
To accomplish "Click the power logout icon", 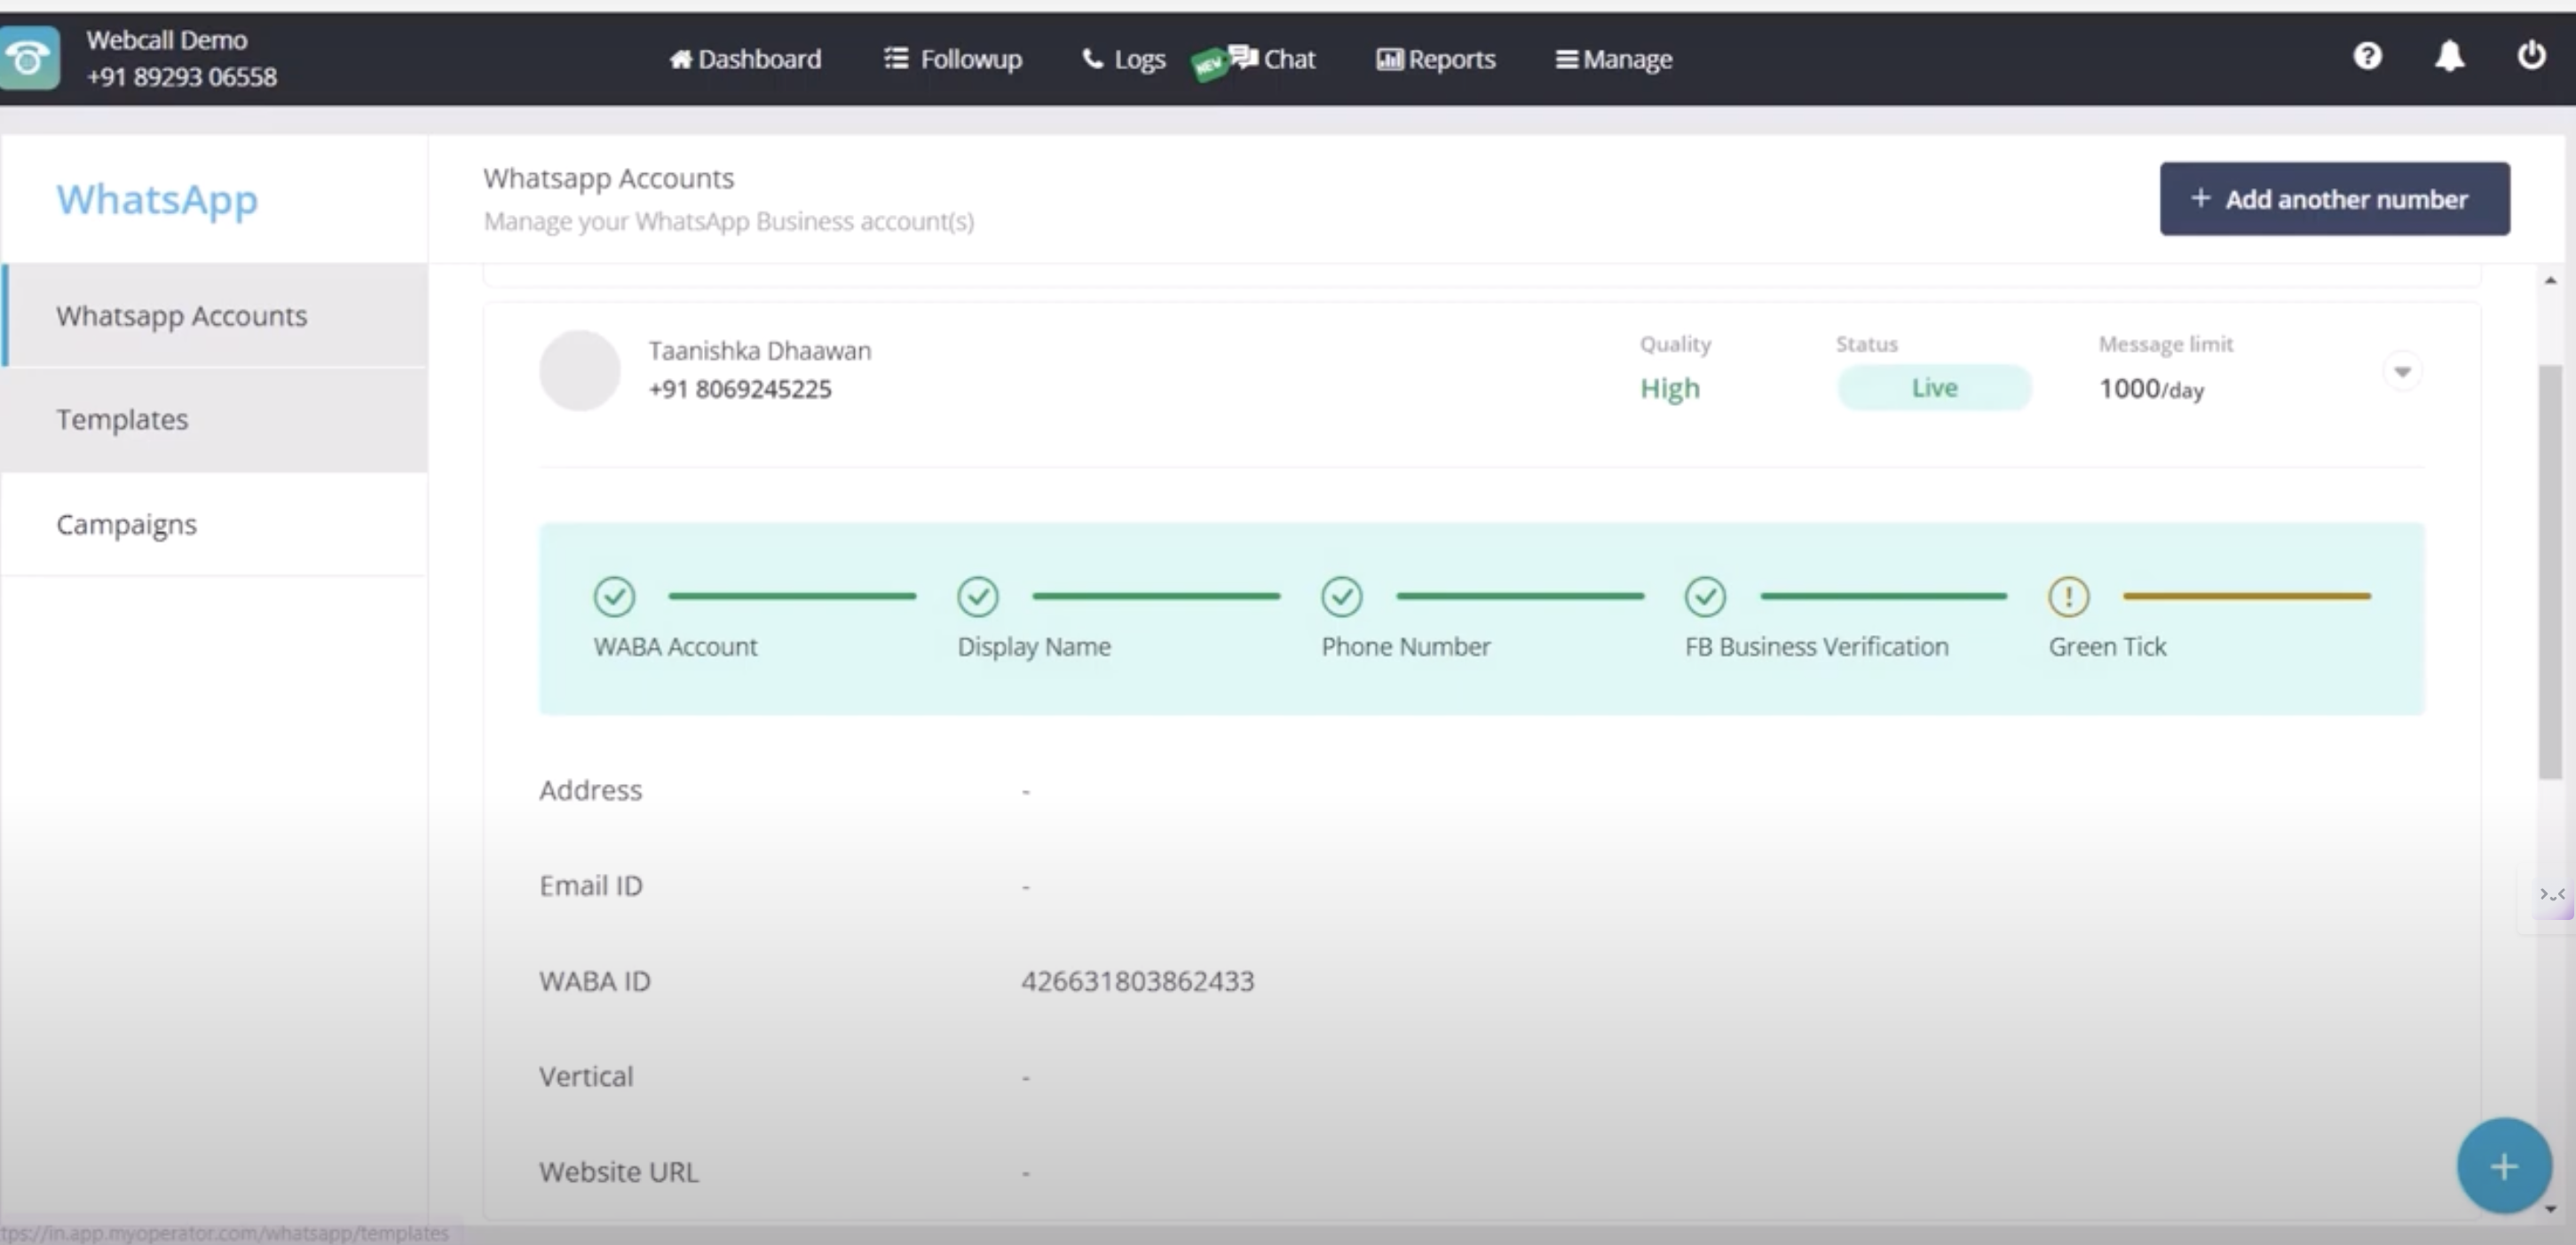I will click(x=2530, y=56).
